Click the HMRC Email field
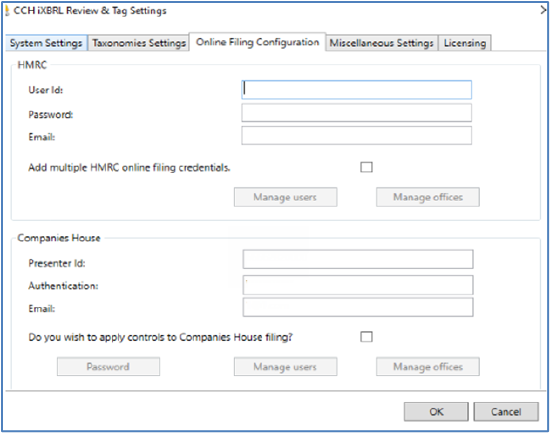Screen dimensions: 550x433 pos(356,135)
